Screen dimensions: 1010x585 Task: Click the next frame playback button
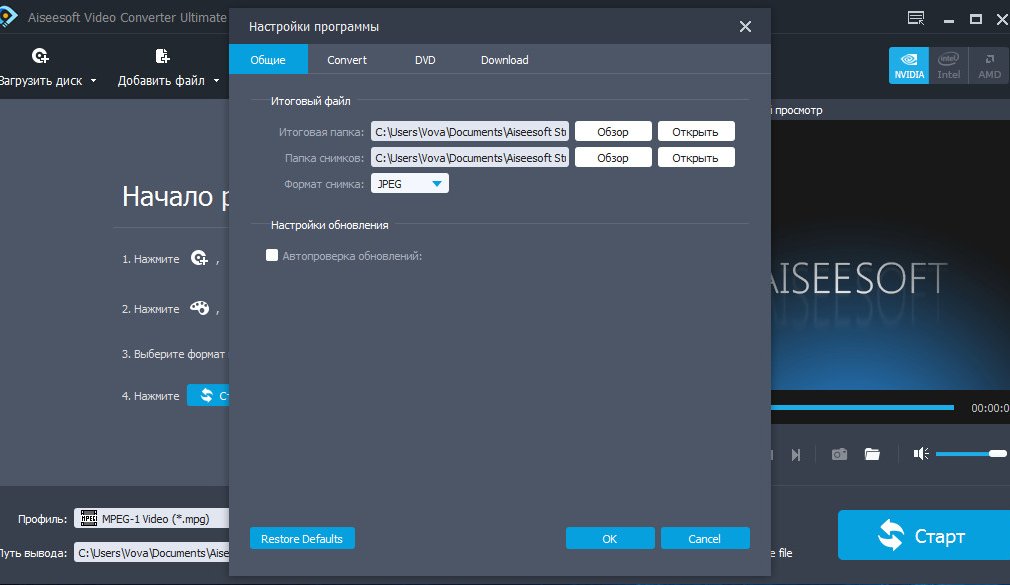point(796,455)
